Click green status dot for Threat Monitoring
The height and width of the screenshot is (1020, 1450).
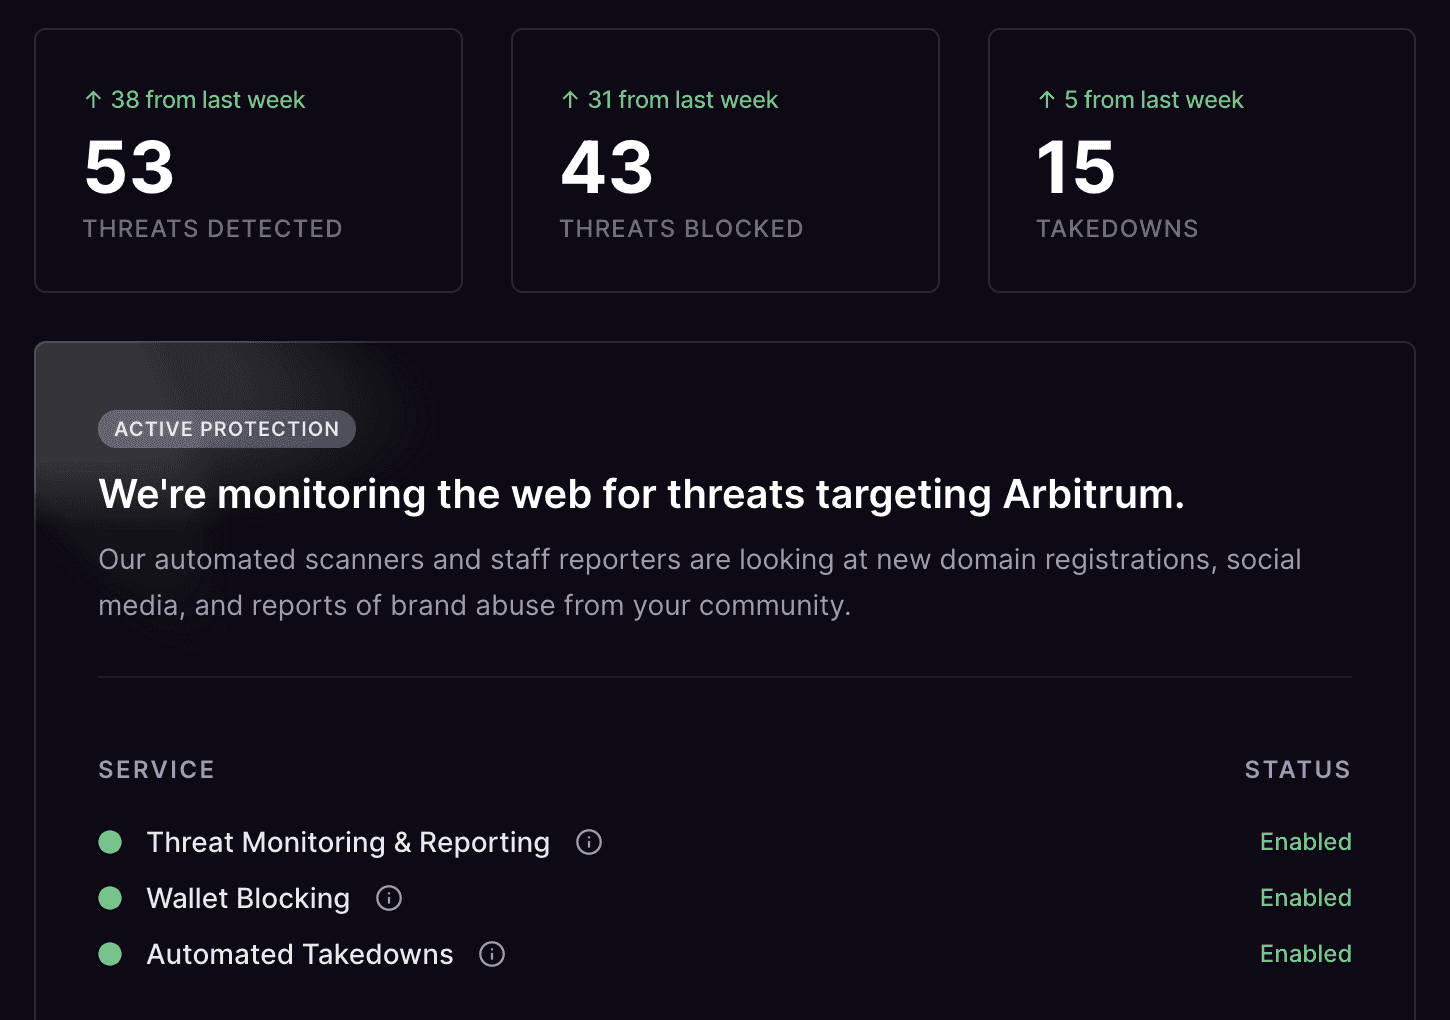[x=110, y=842]
